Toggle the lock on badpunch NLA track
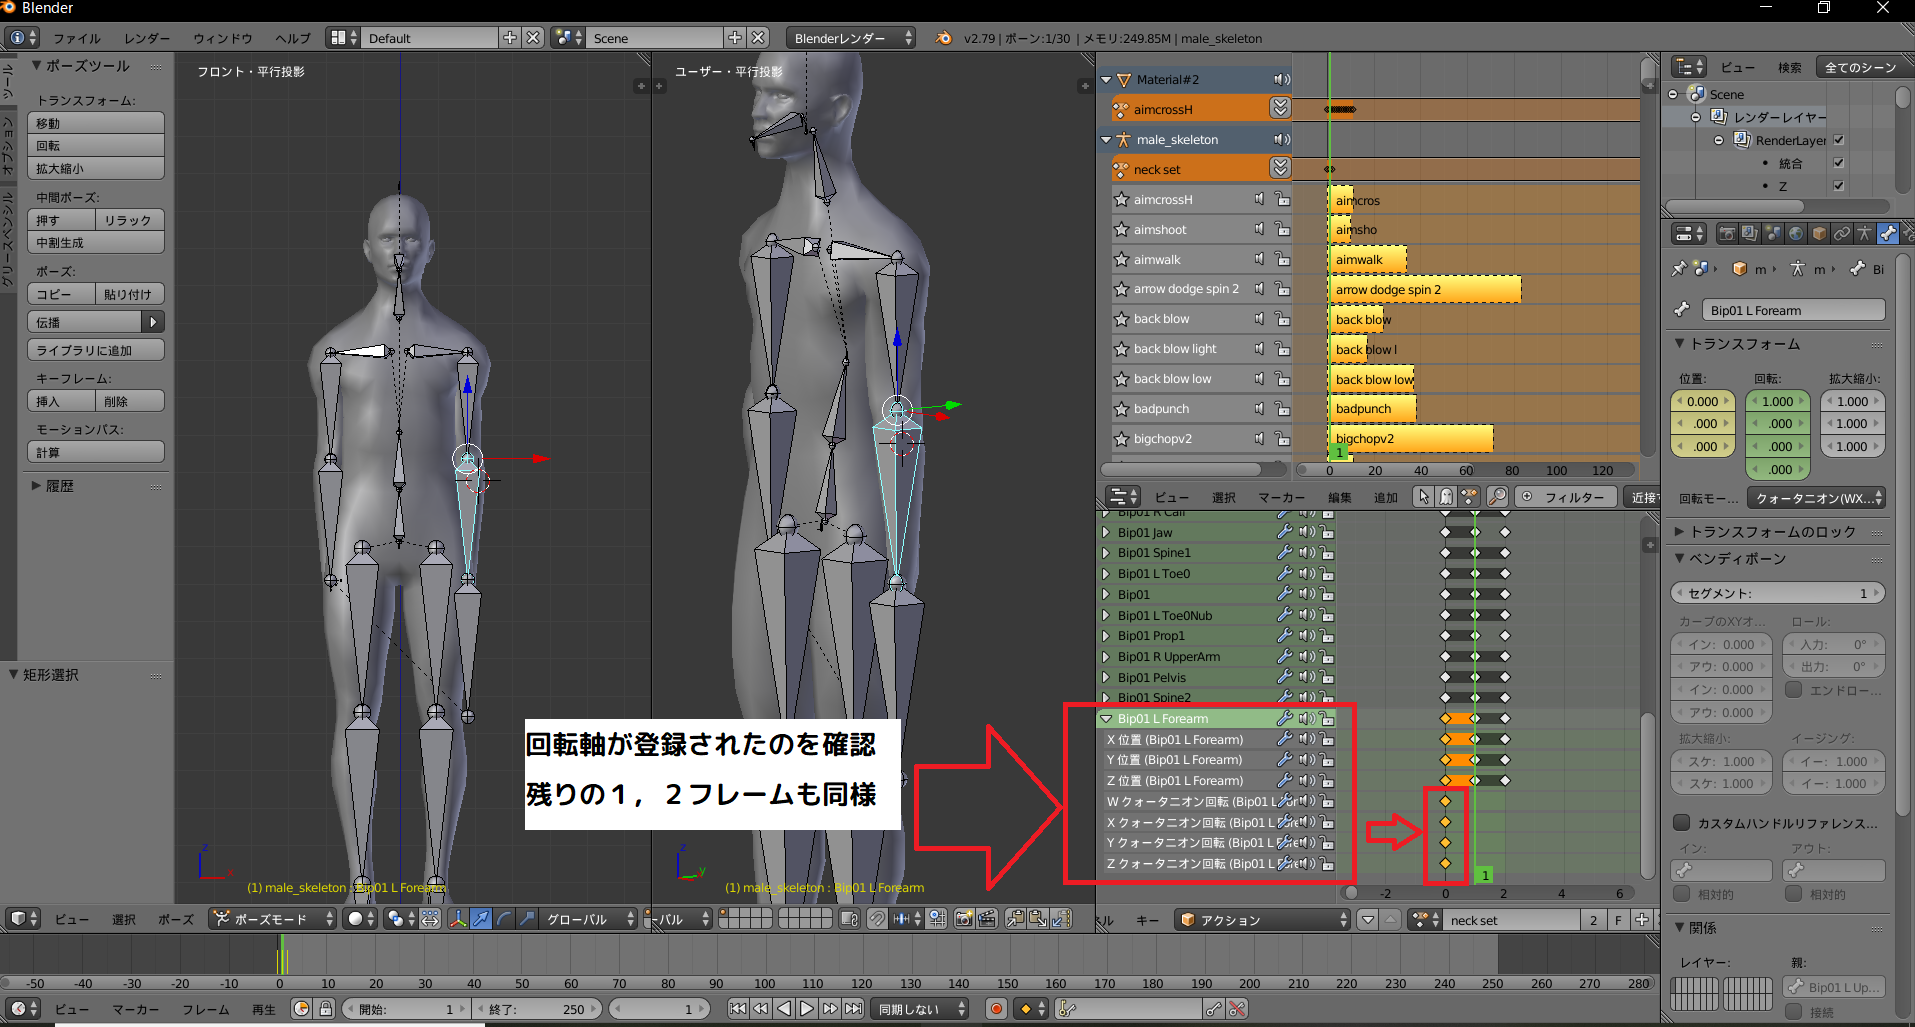1915x1027 pixels. [1282, 409]
